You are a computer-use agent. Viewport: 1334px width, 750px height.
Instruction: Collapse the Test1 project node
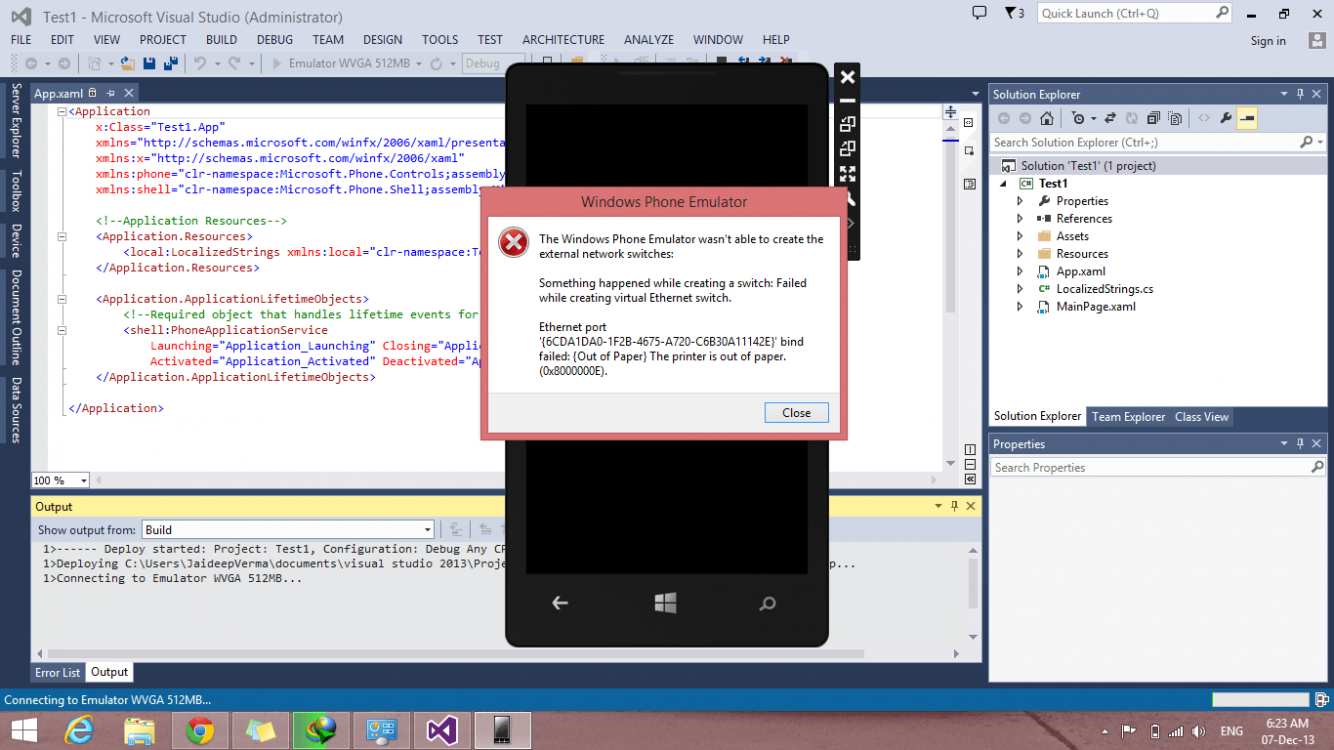click(x=1003, y=184)
